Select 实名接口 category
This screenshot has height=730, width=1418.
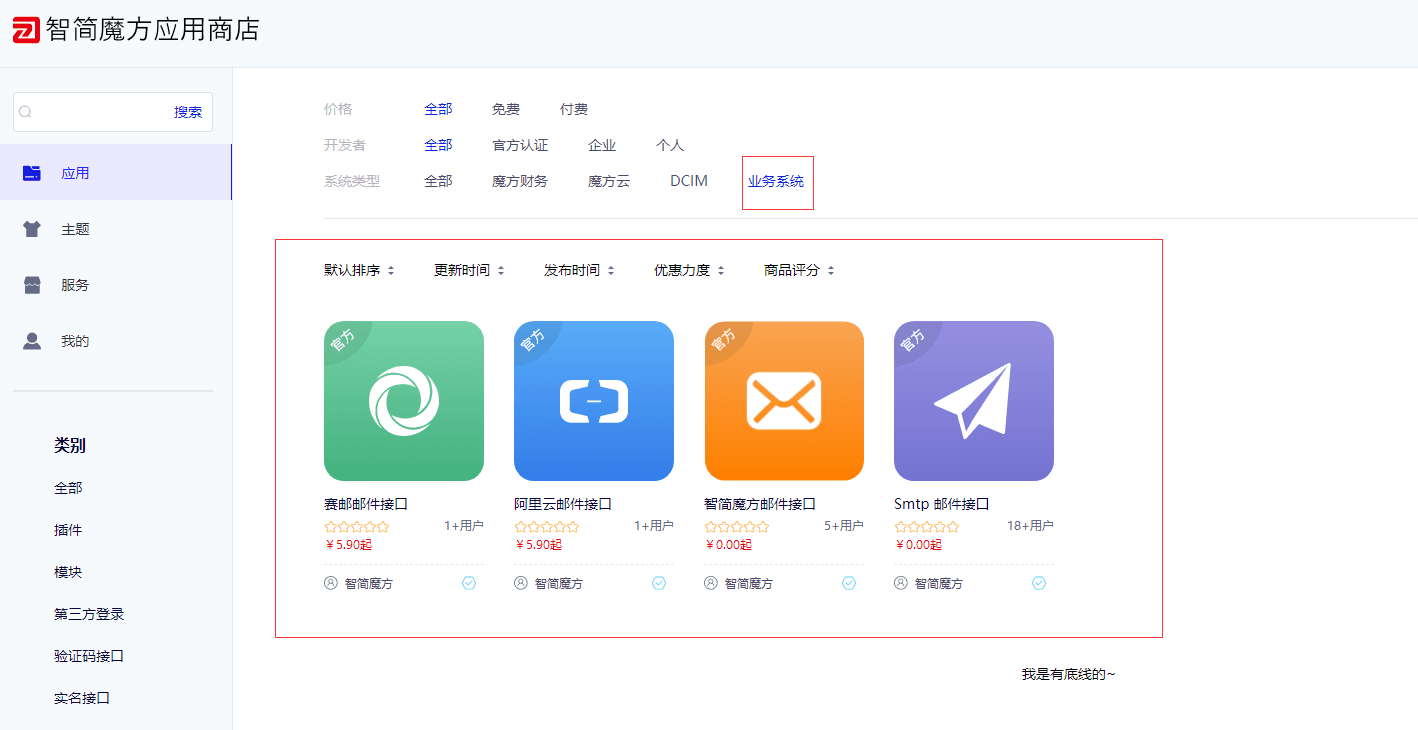82,698
